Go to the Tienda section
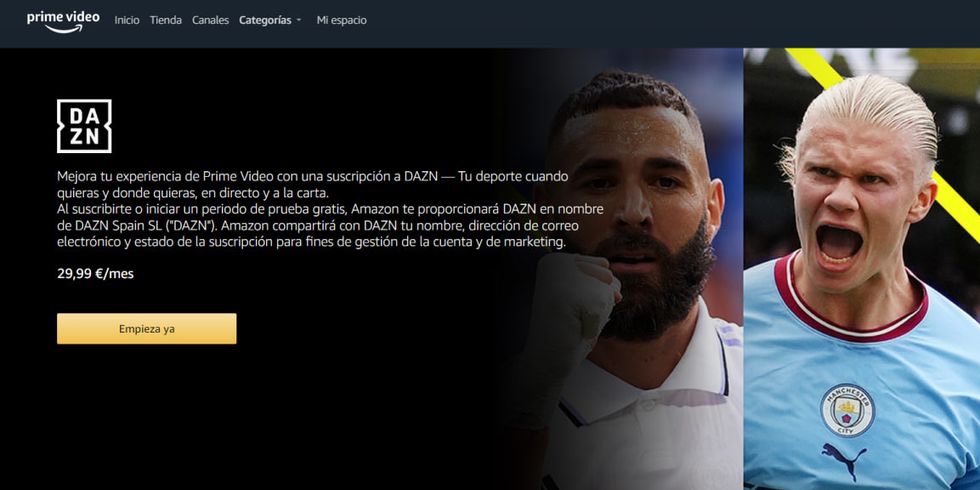Screen dimensions: 980x490 coord(166,20)
